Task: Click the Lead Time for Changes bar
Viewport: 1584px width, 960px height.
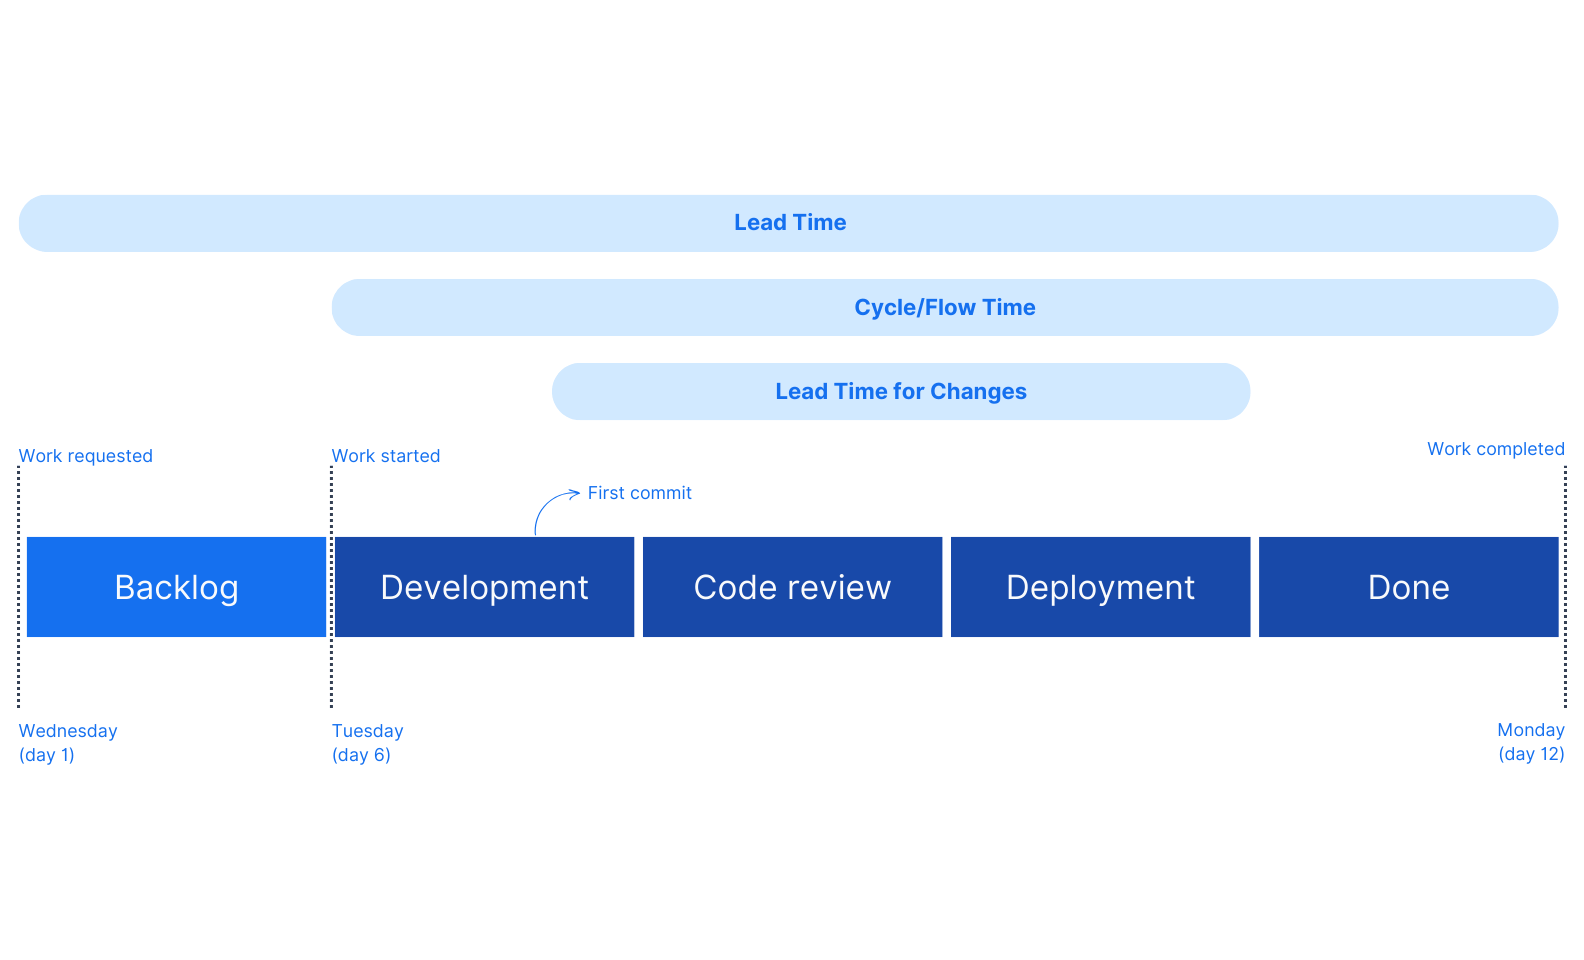Action: [x=900, y=392]
